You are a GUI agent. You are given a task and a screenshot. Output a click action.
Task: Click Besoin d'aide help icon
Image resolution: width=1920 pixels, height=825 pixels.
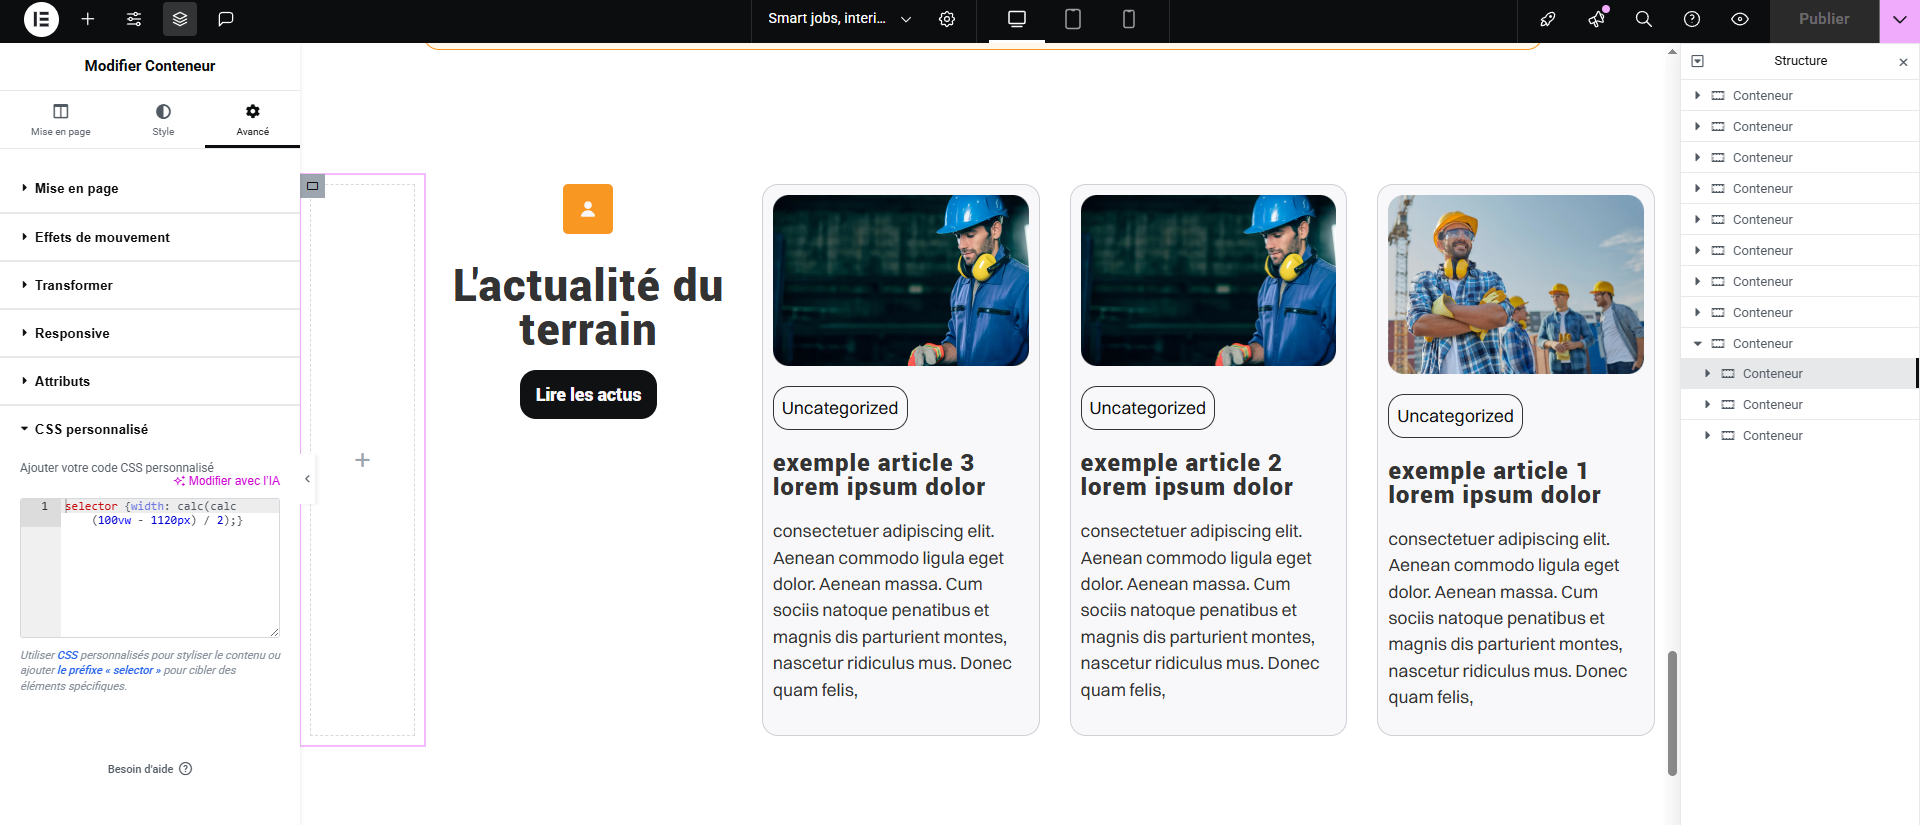185,769
